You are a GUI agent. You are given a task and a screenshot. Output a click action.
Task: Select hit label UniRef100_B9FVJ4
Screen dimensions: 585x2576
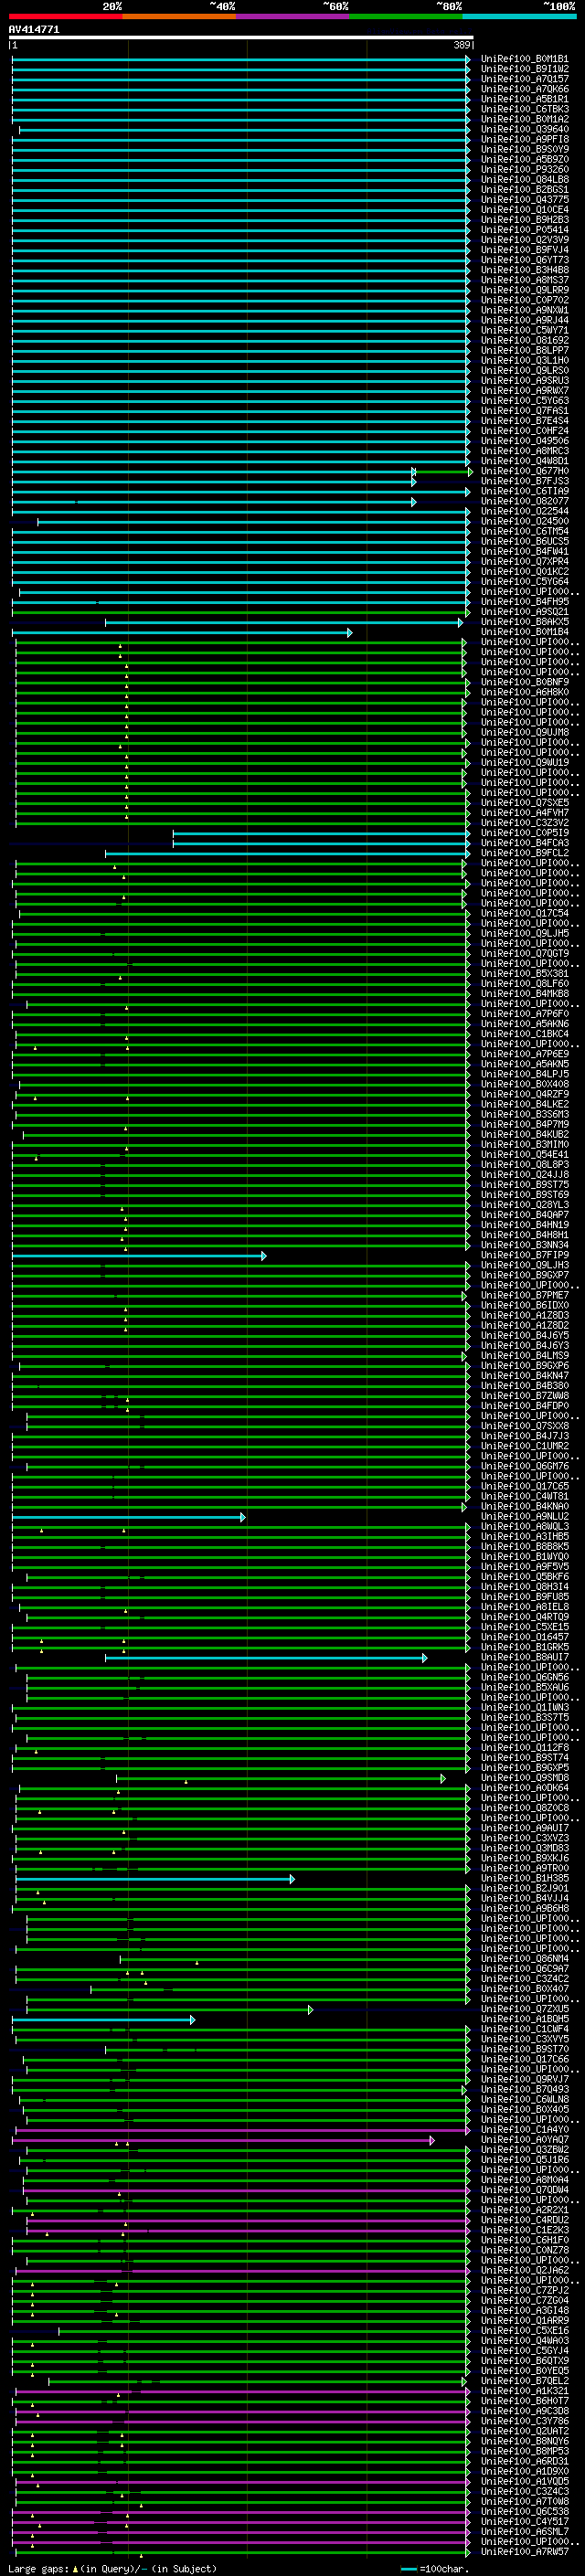(x=525, y=250)
